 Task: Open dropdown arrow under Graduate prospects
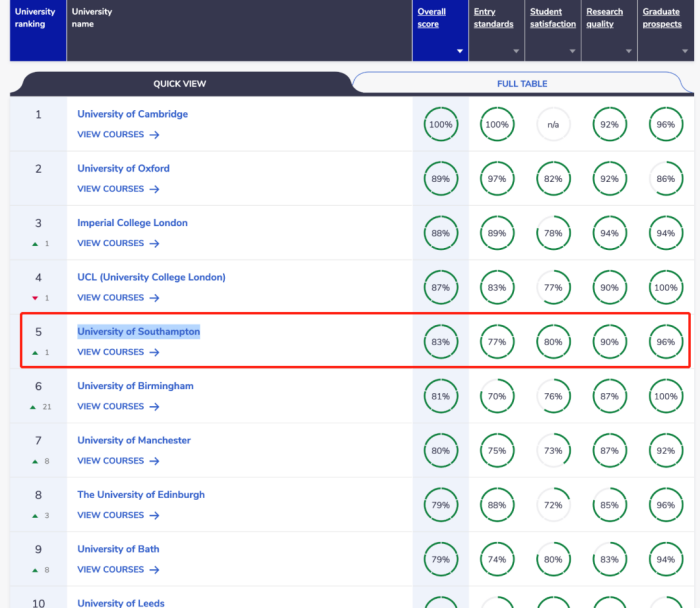click(x=685, y=51)
